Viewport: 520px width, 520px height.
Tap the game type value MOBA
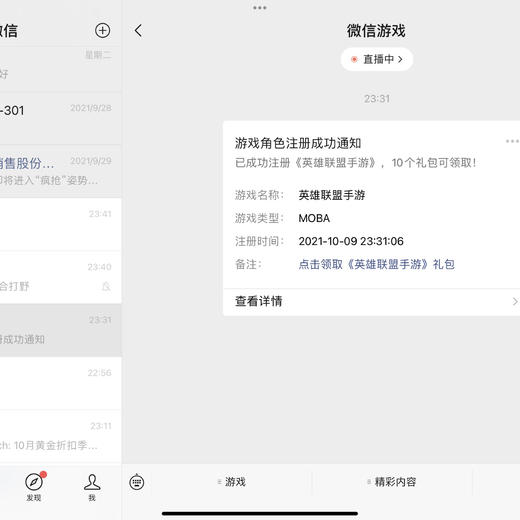click(x=314, y=218)
